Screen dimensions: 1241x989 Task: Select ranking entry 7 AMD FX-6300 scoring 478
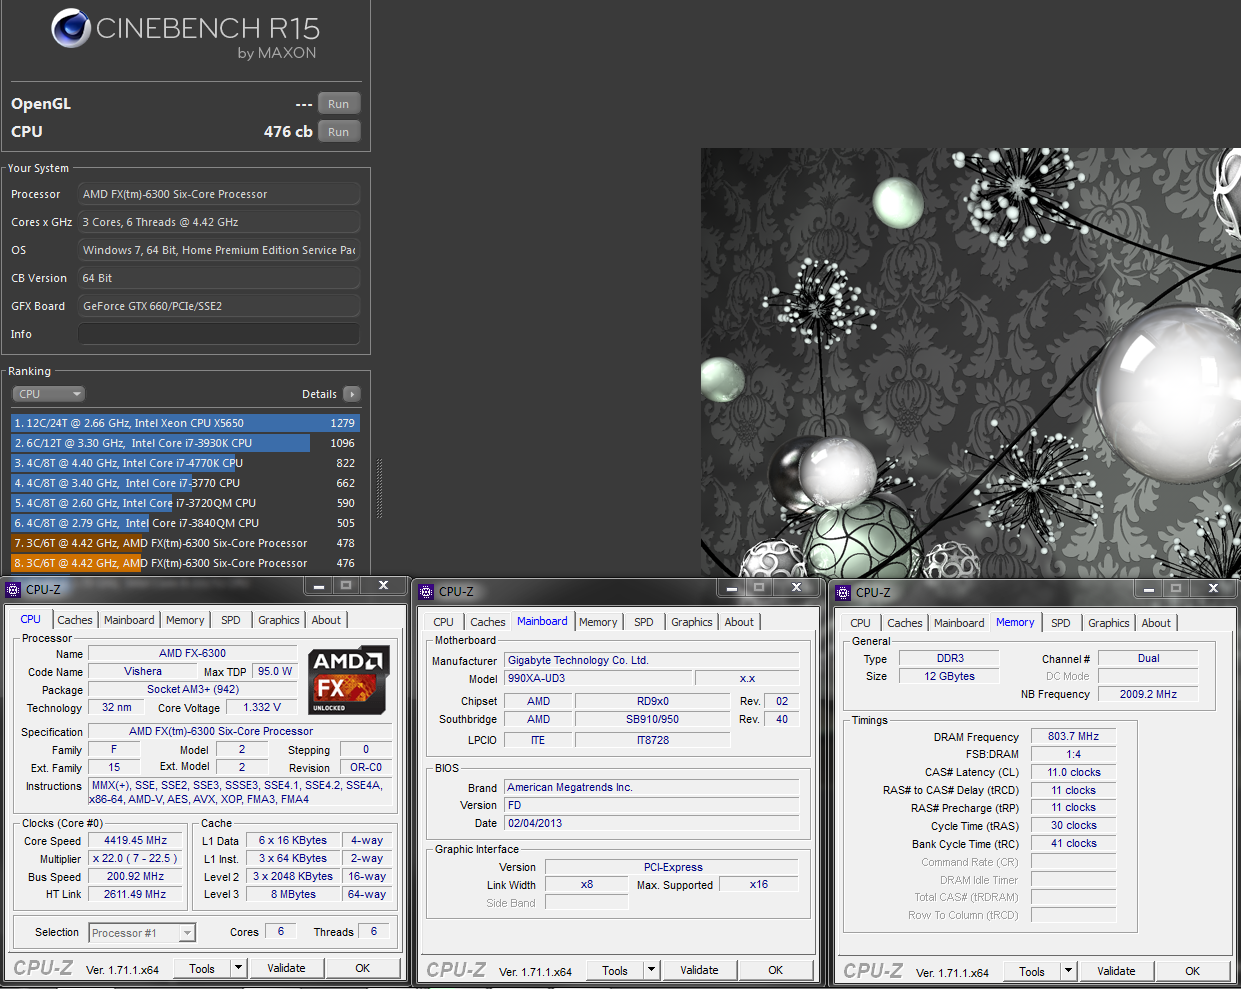pos(185,543)
